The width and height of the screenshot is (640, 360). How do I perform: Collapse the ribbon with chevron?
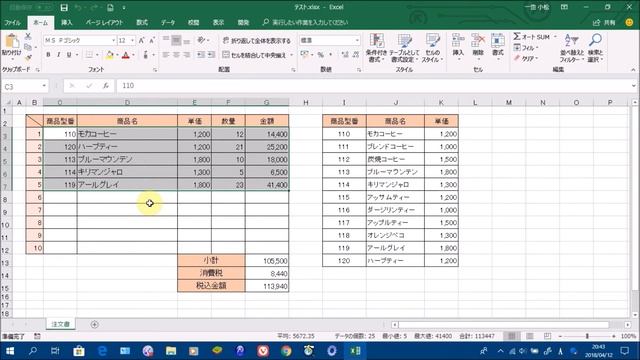click(633, 70)
